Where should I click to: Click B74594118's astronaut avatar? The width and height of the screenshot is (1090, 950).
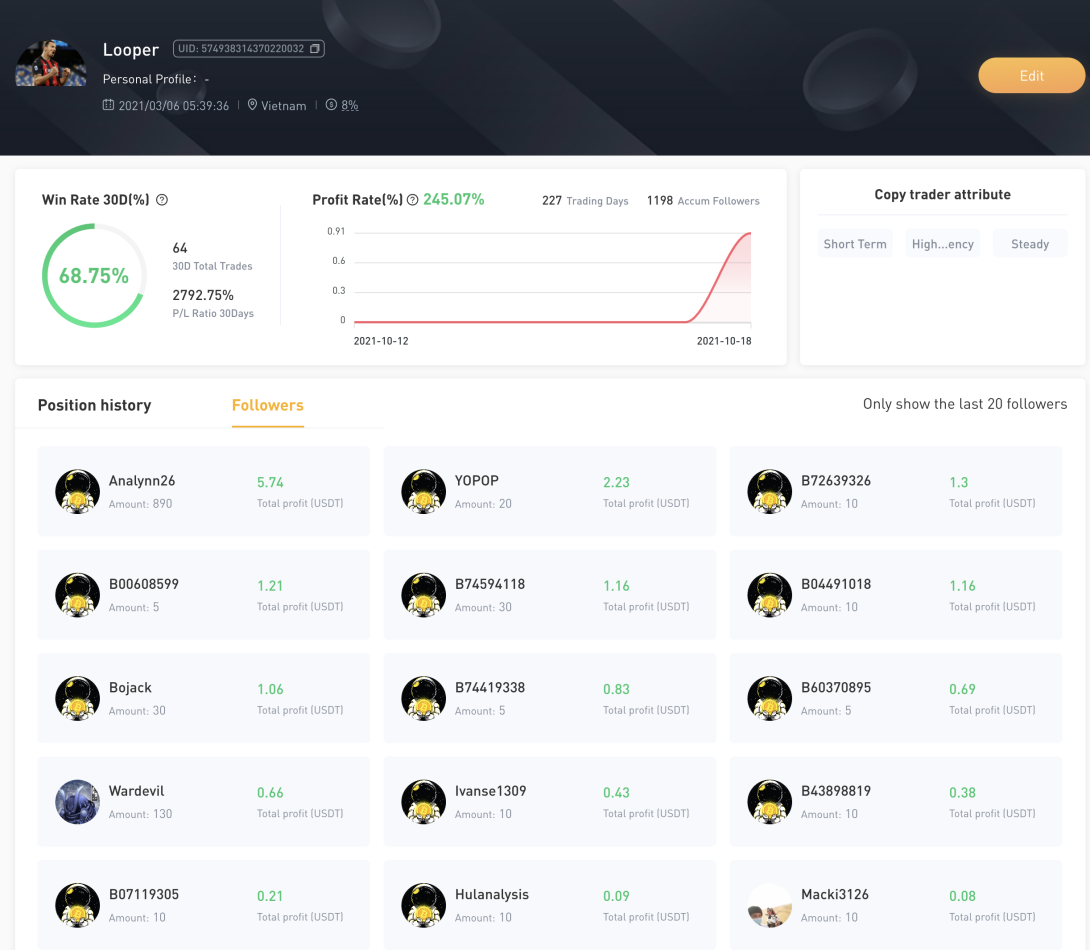423,595
